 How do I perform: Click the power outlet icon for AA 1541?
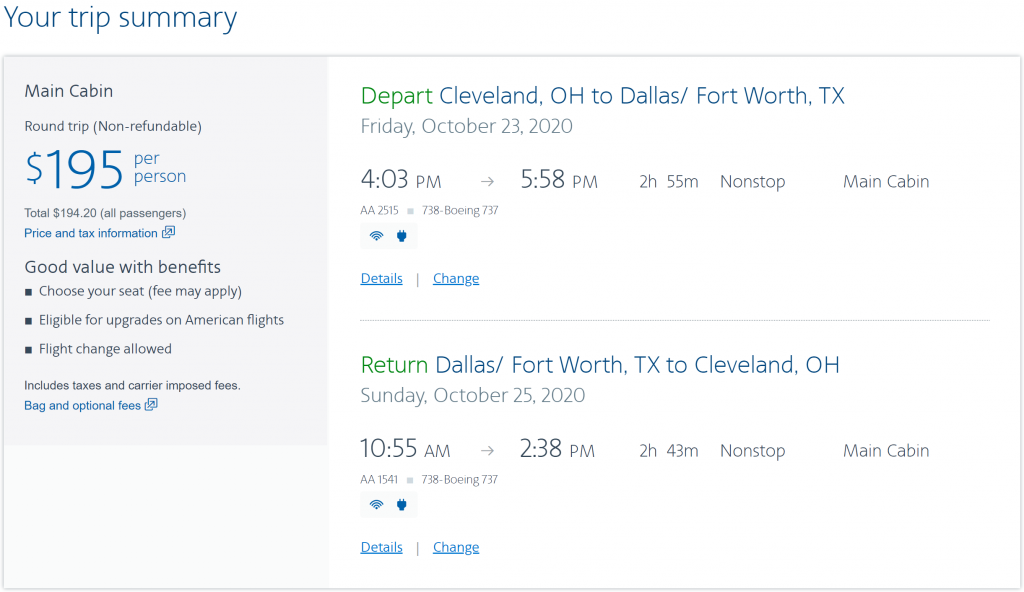[x=402, y=504]
